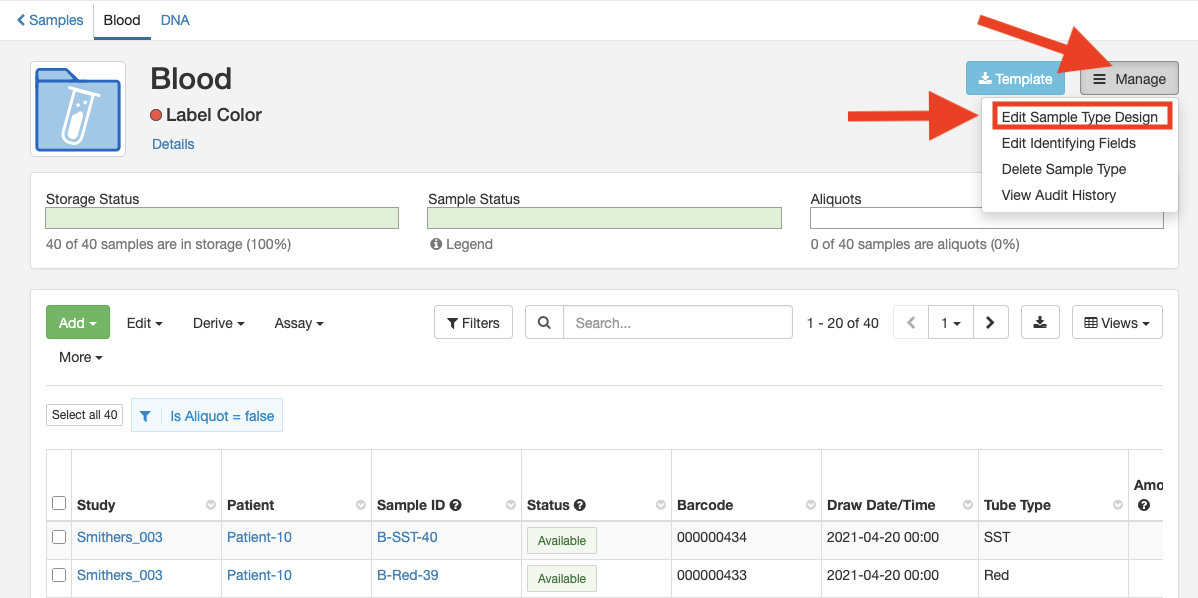Switch to the DNA tab
1198x598 pixels.
pyautogui.click(x=175, y=20)
